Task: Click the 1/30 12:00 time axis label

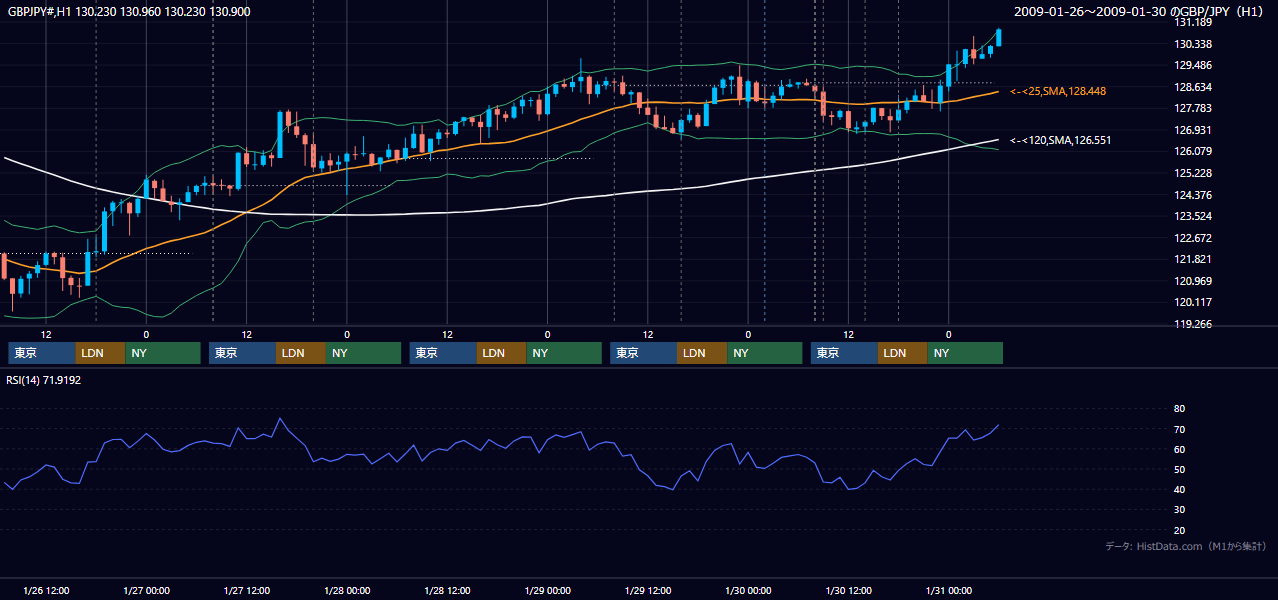Action: pyautogui.click(x=848, y=590)
